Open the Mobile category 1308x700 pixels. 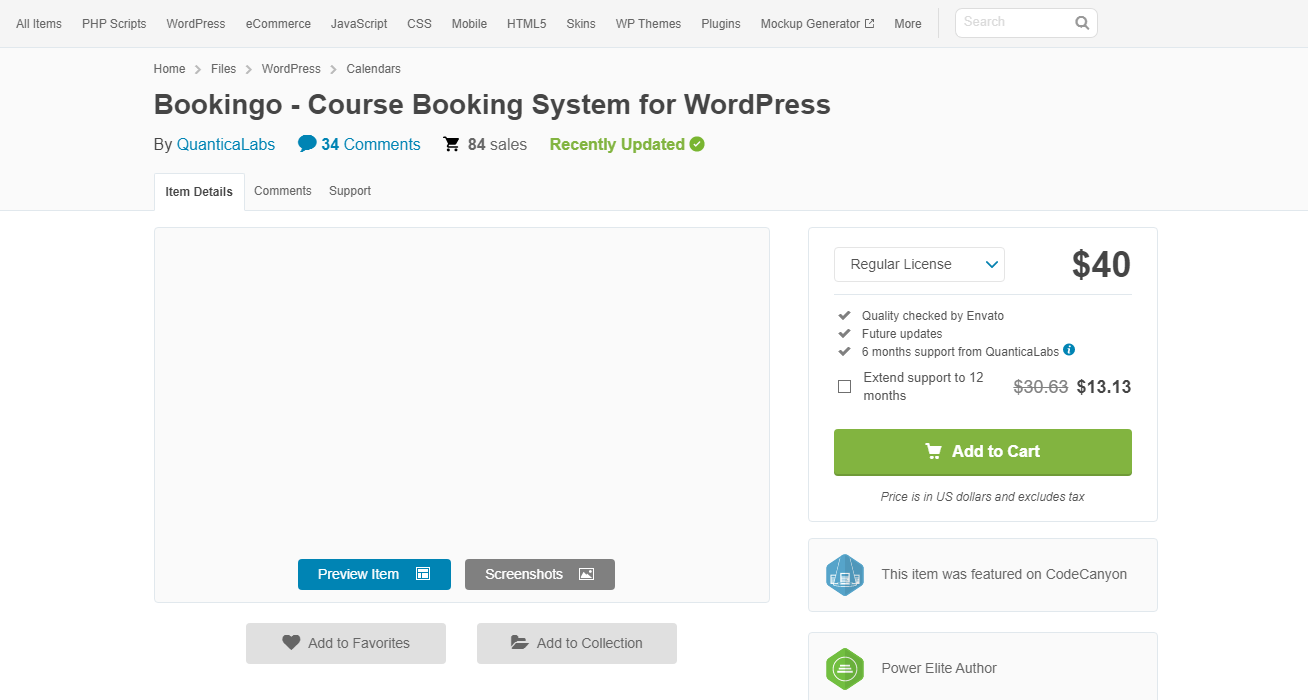pos(469,24)
